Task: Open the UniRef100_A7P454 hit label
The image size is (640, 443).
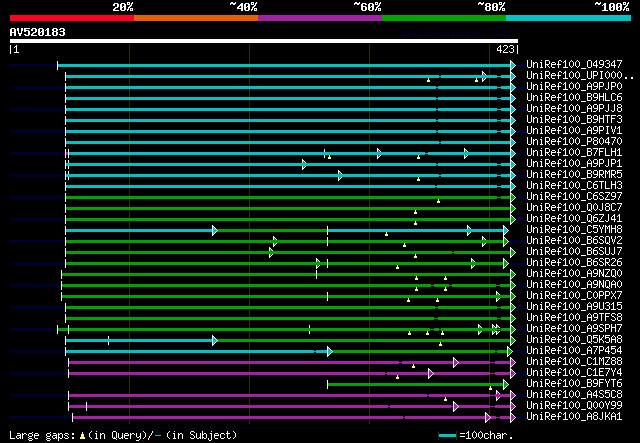Action: click(573, 350)
